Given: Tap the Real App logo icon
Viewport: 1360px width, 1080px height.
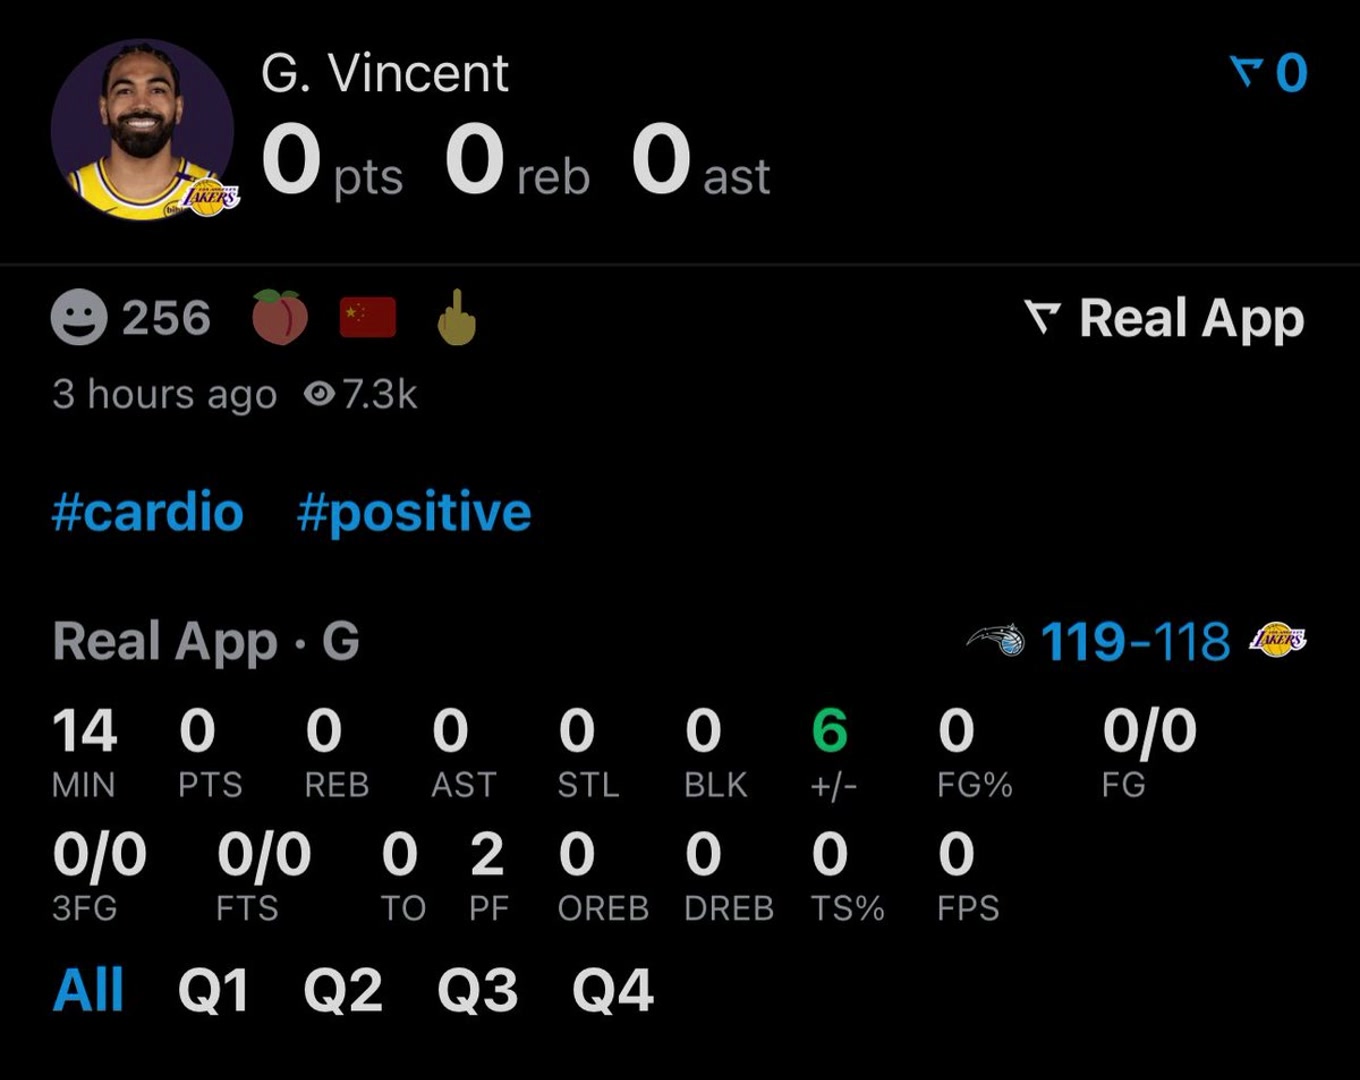Looking at the screenshot, I should pos(1042,318).
